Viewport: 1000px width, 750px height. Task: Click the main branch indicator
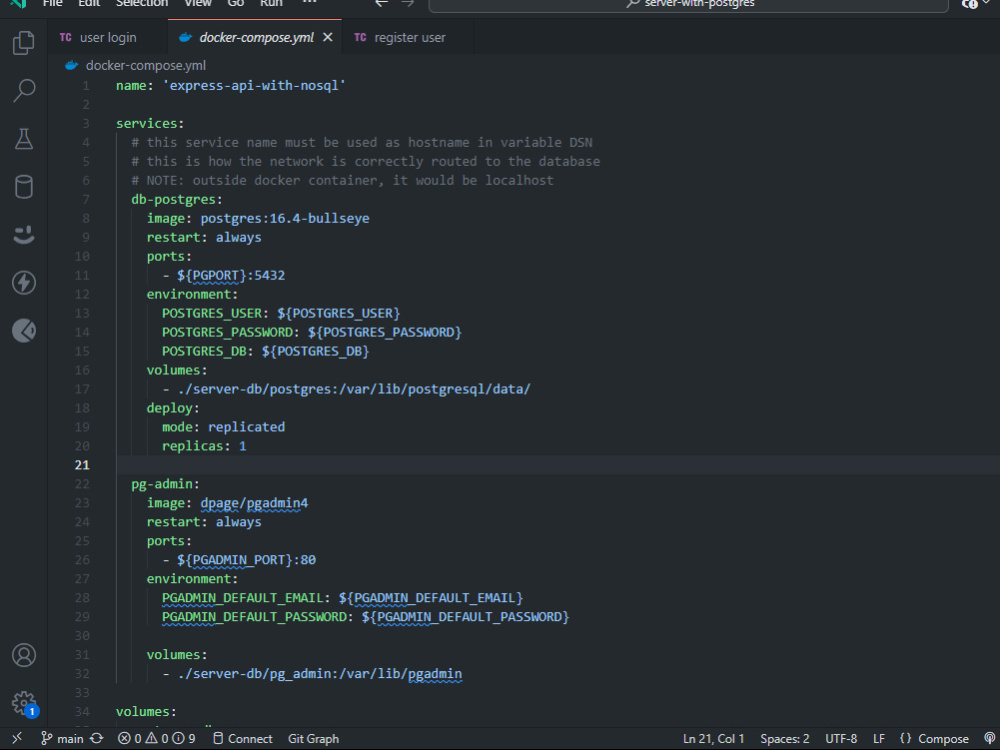(62, 739)
